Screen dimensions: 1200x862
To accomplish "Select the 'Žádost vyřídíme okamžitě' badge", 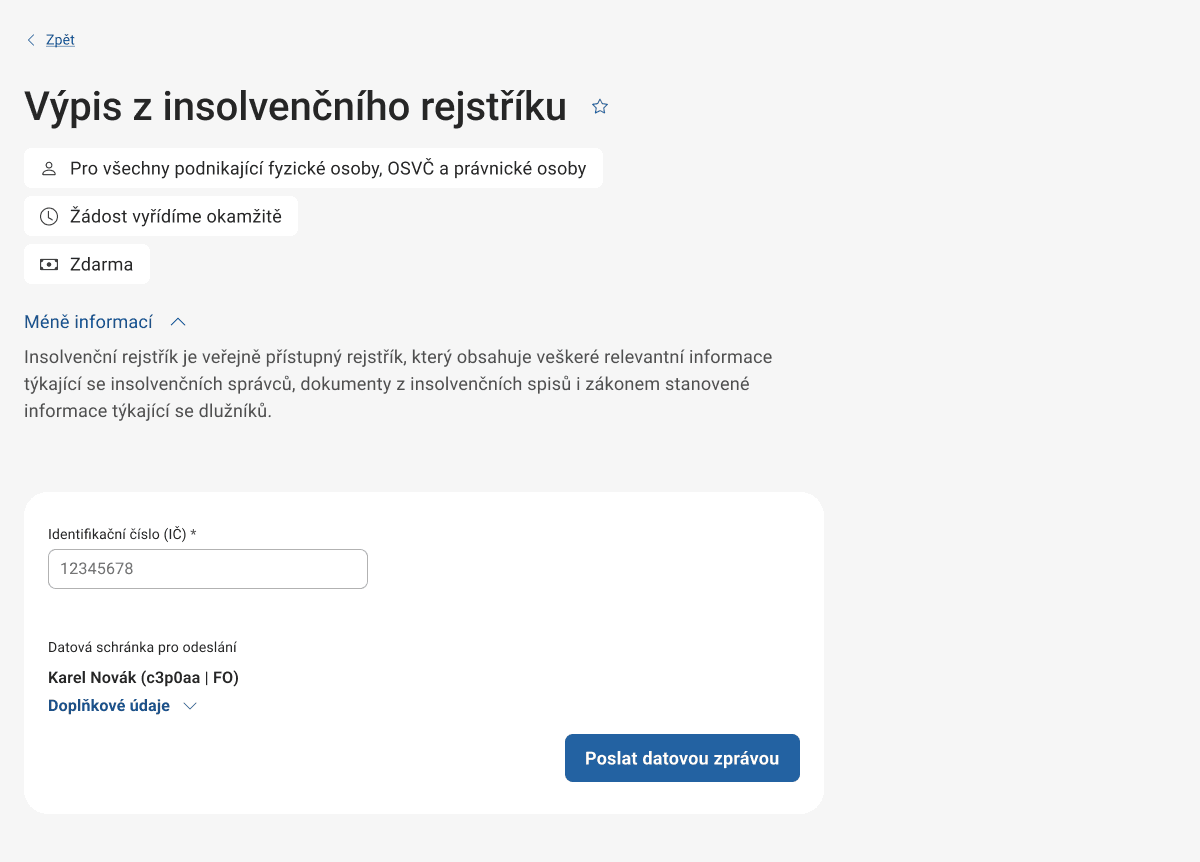I will [x=160, y=216].
